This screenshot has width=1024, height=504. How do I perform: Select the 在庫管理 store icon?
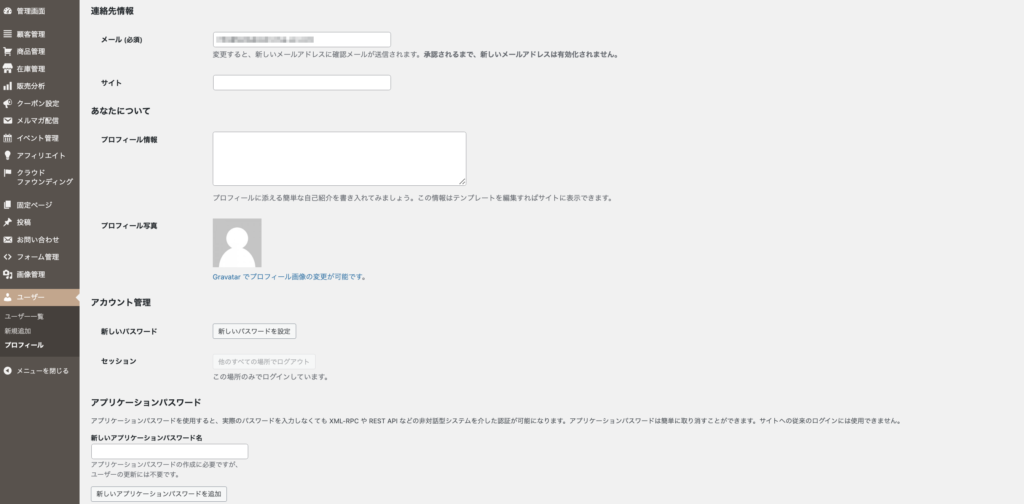click(8, 68)
